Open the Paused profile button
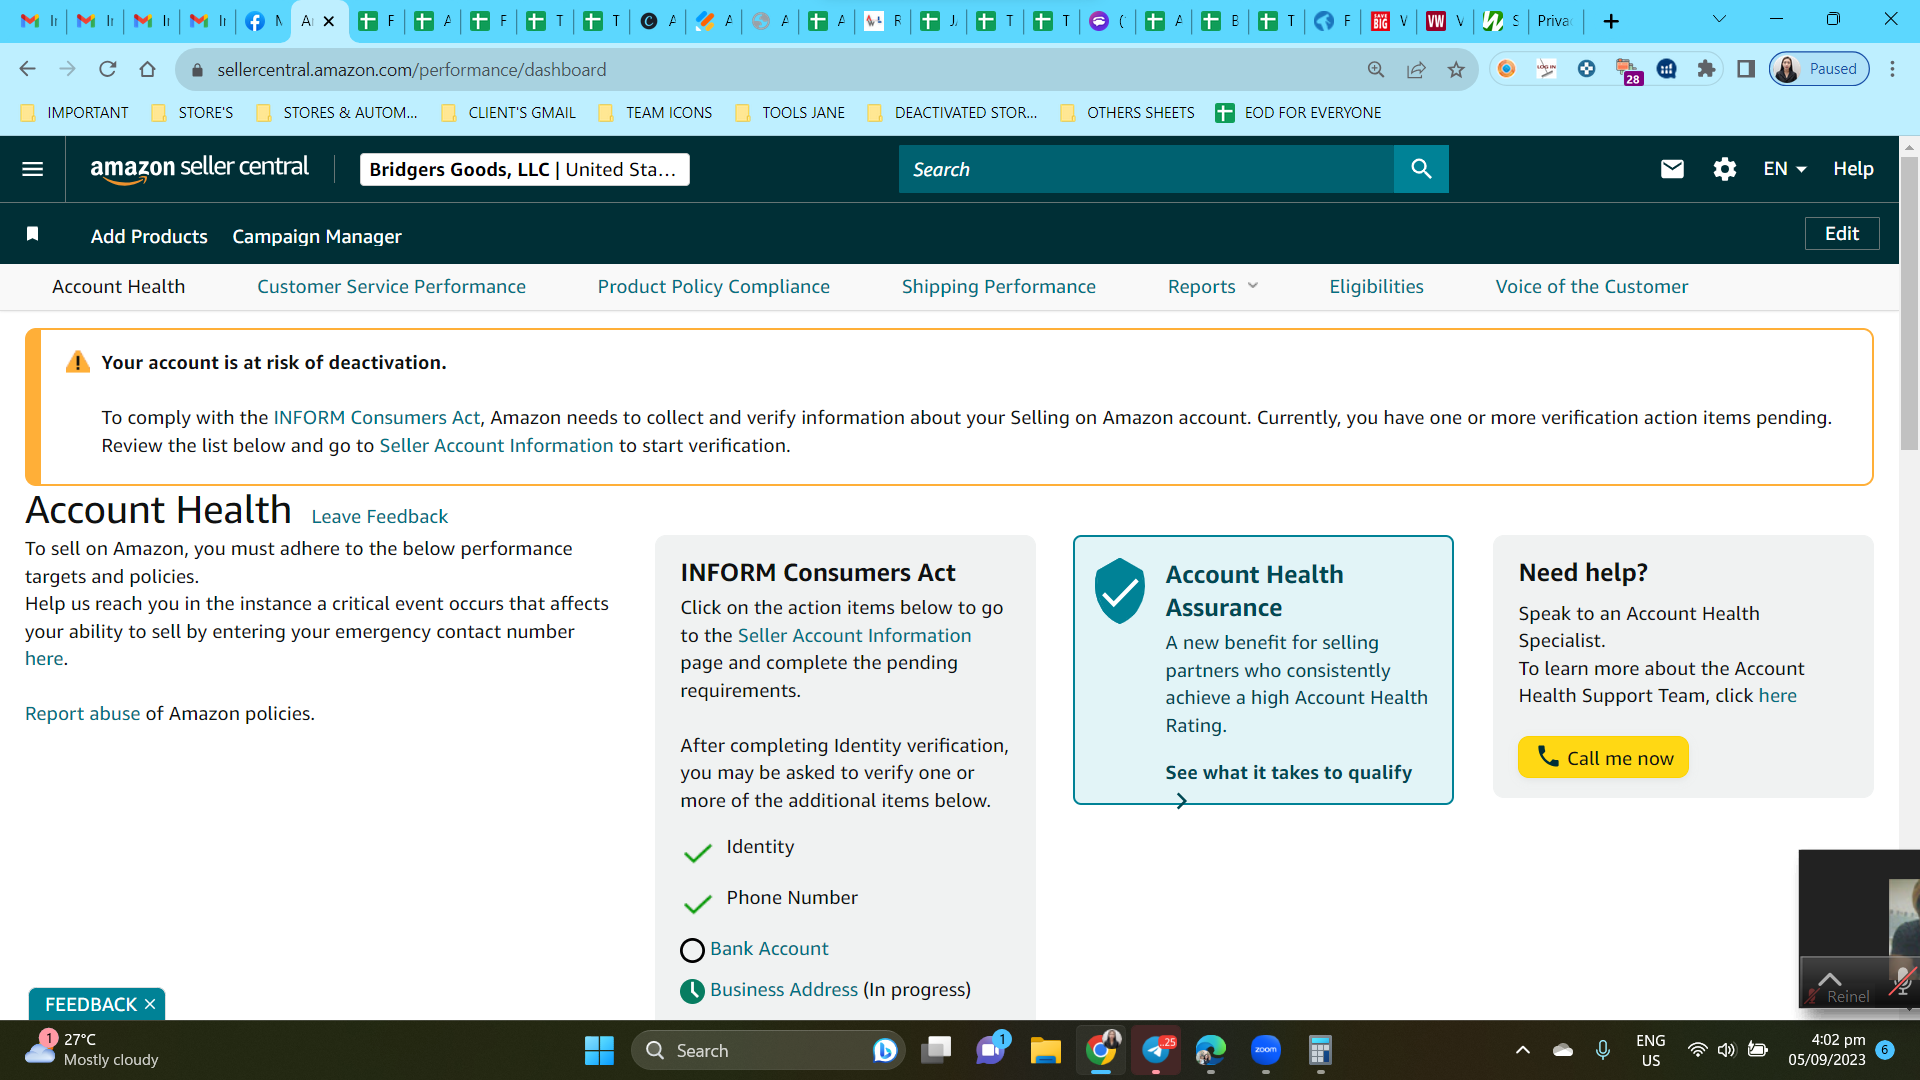This screenshot has width=1920, height=1080. pyautogui.click(x=1819, y=69)
